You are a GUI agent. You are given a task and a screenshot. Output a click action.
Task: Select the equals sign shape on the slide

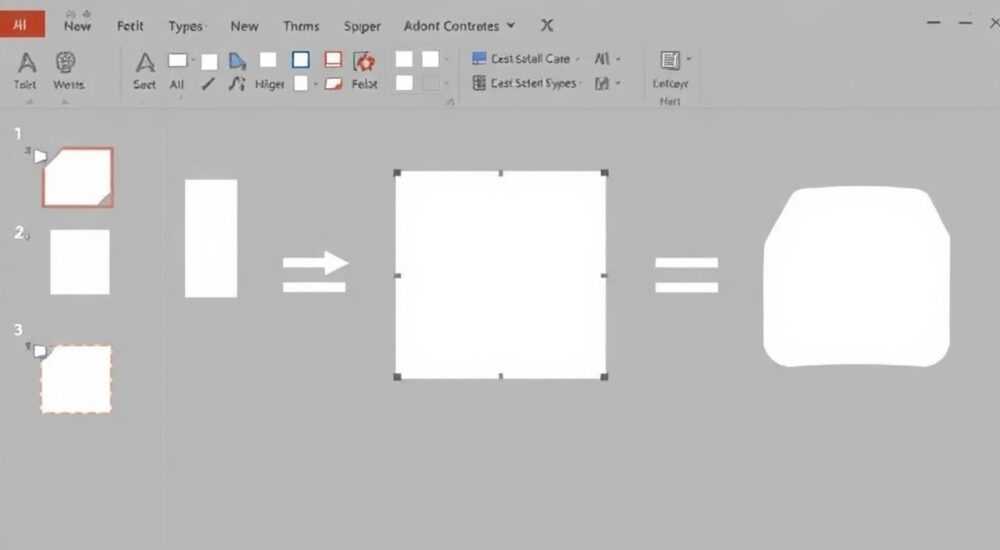[x=687, y=275]
